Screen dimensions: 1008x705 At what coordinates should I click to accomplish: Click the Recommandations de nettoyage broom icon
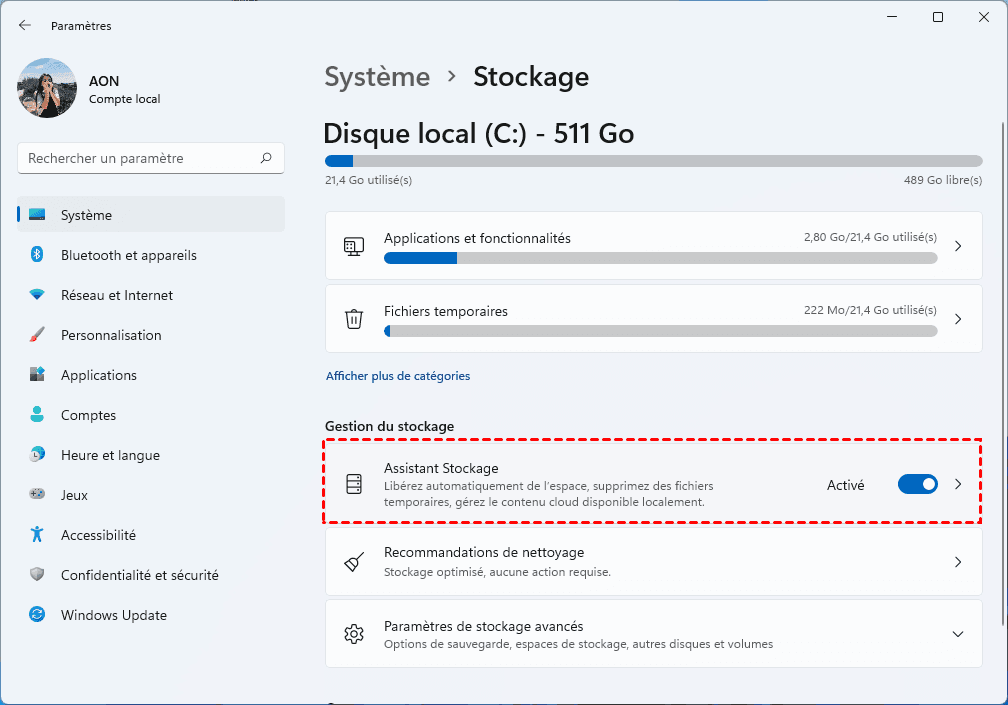tap(353, 562)
